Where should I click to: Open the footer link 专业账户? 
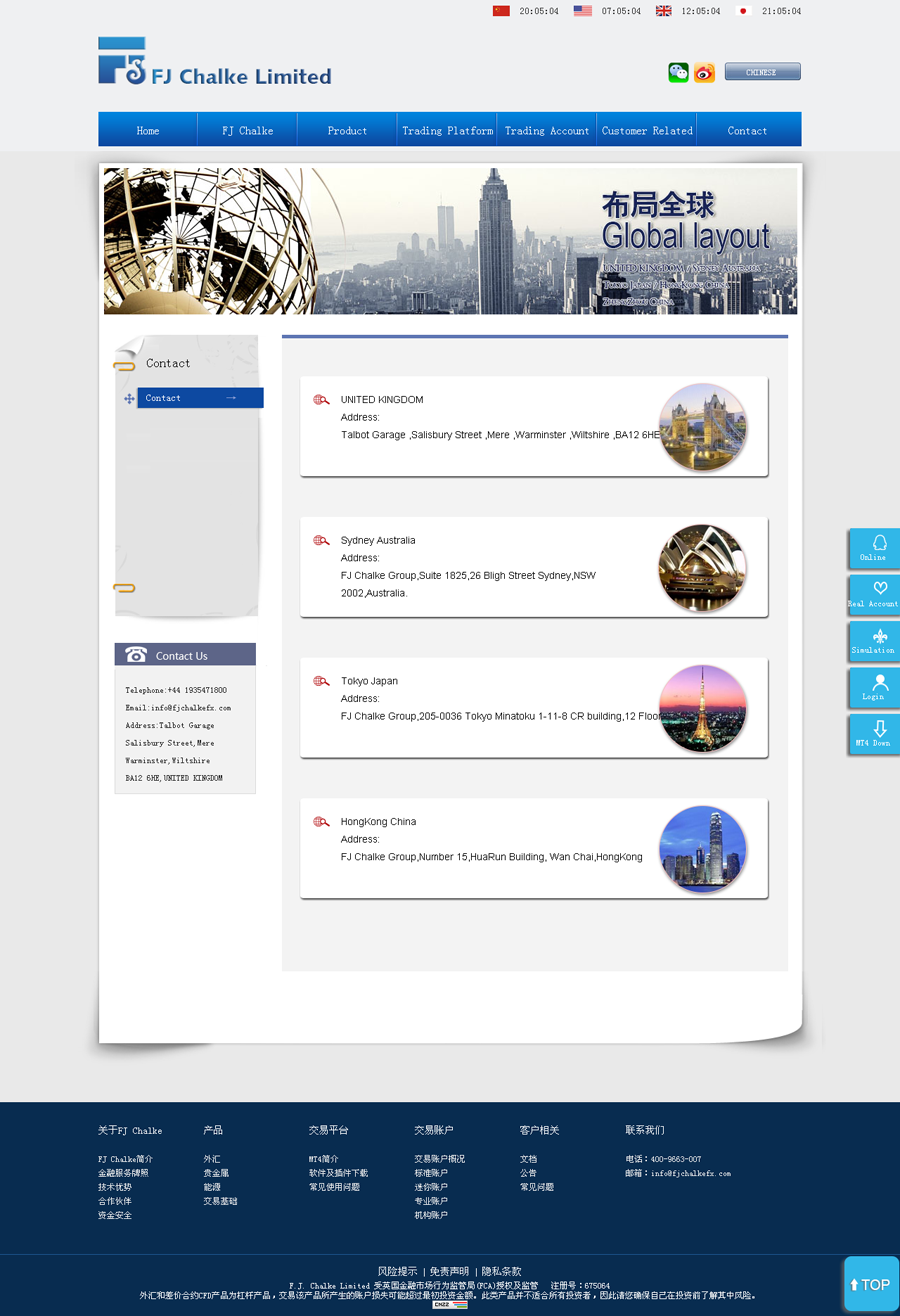click(431, 1201)
